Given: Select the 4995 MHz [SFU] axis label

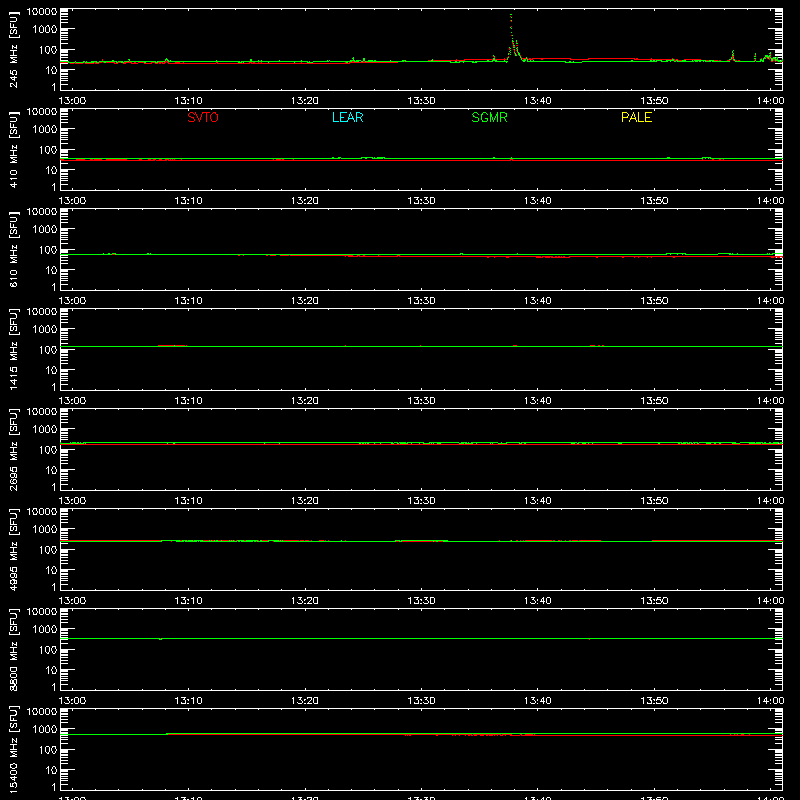Looking at the screenshot, I should click(x=13, y=549).
